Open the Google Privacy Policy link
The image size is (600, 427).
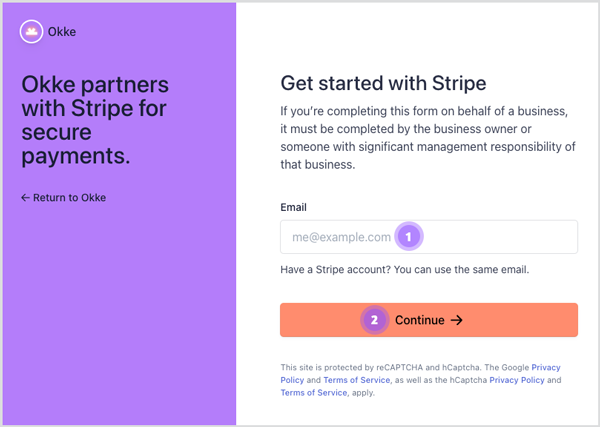coord(421,373)
